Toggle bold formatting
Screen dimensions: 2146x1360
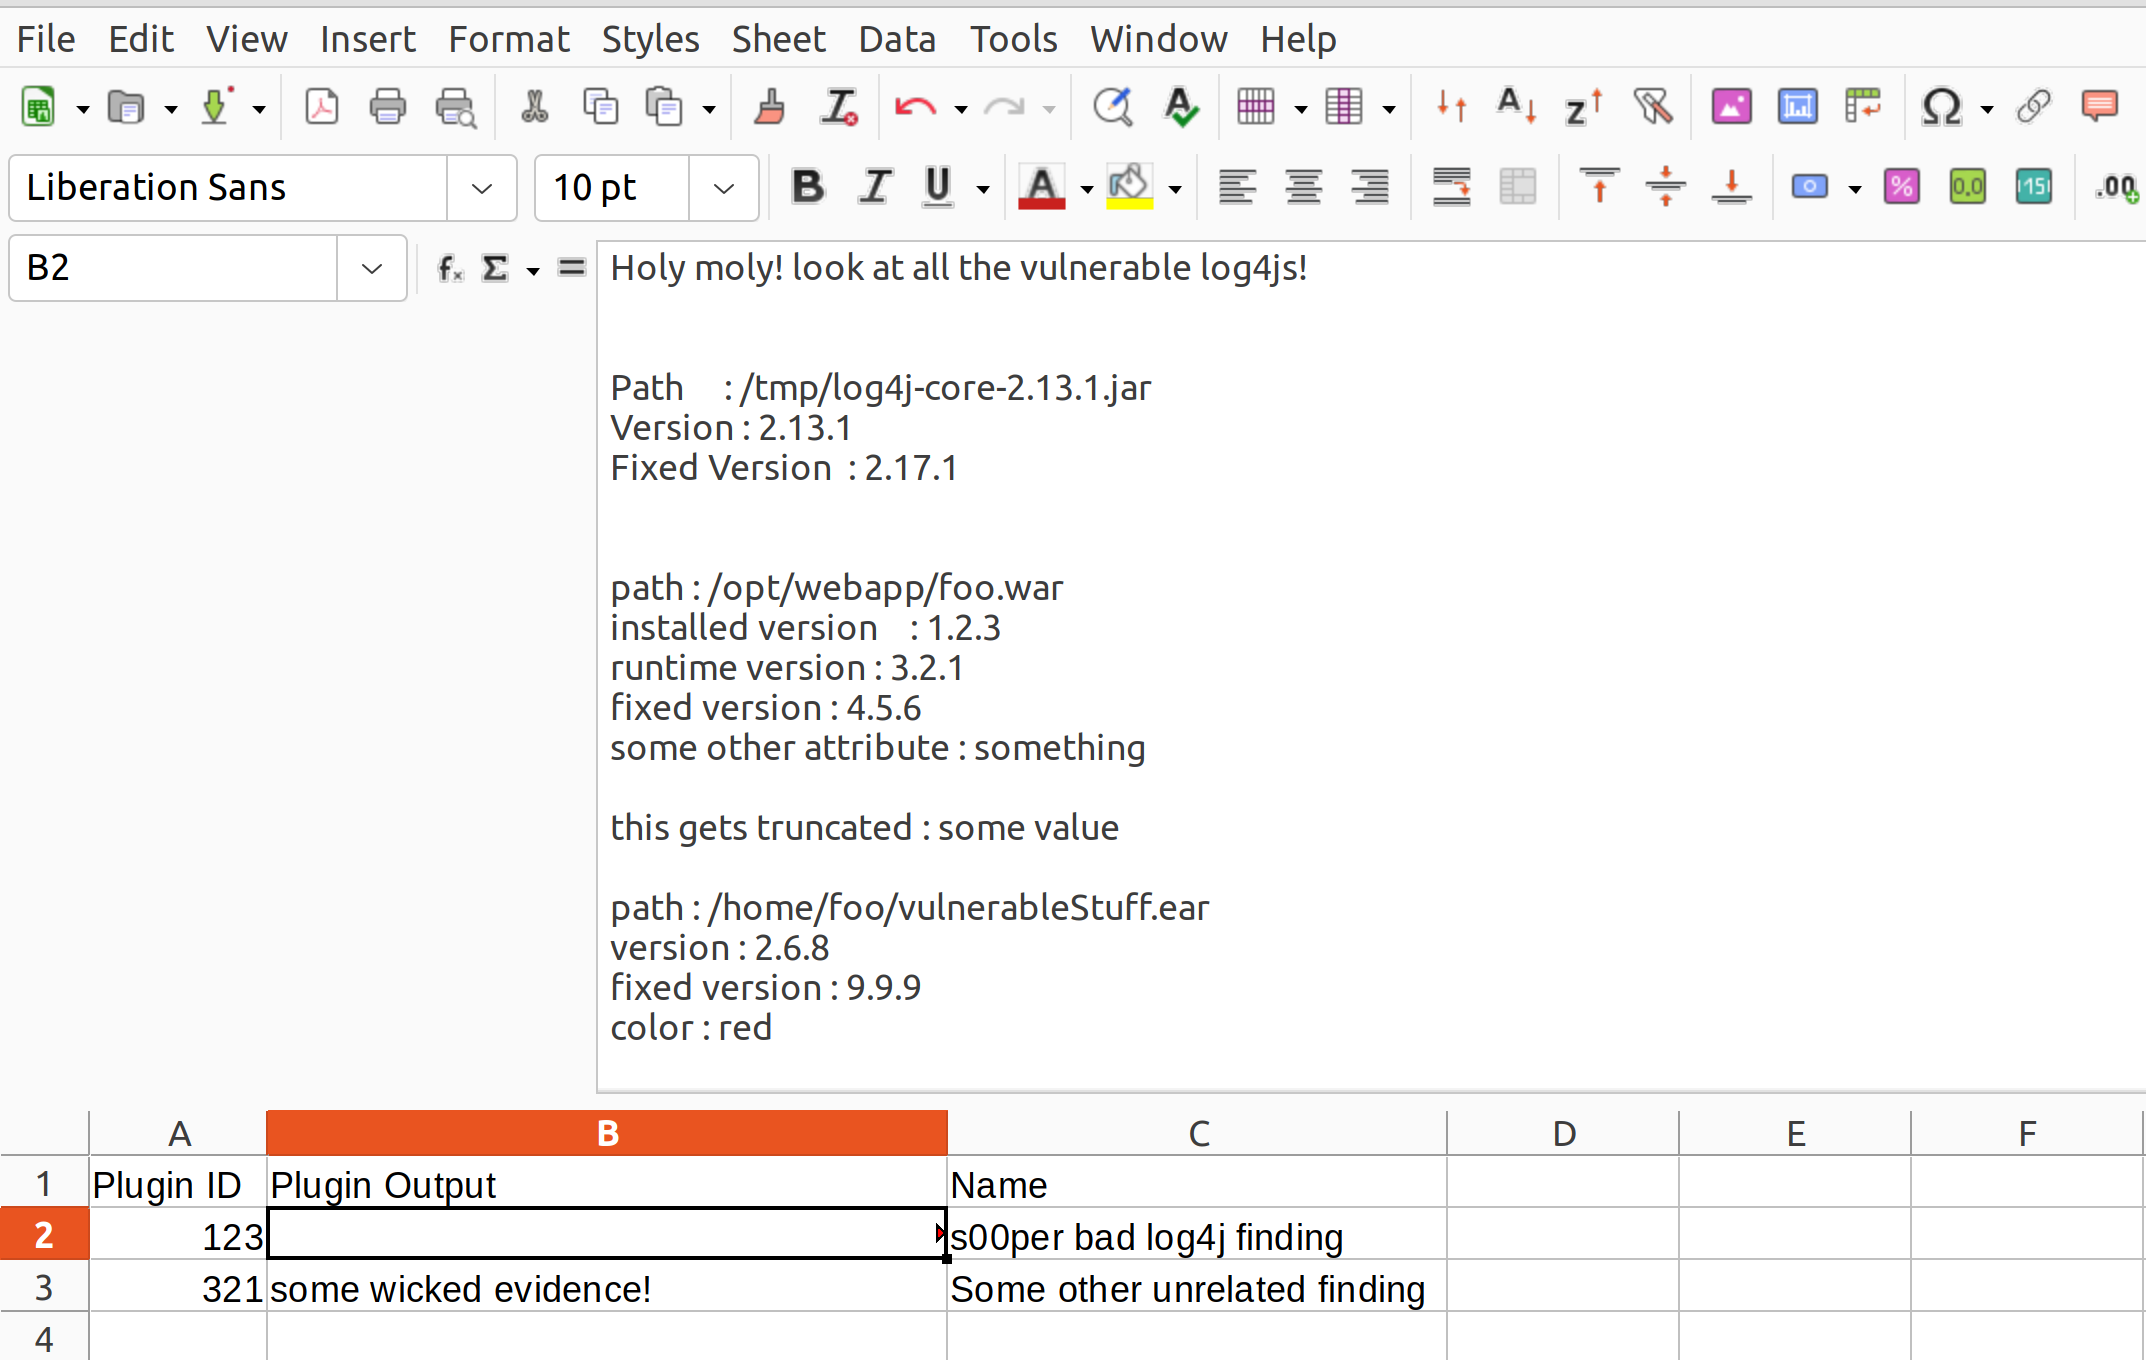808,186
